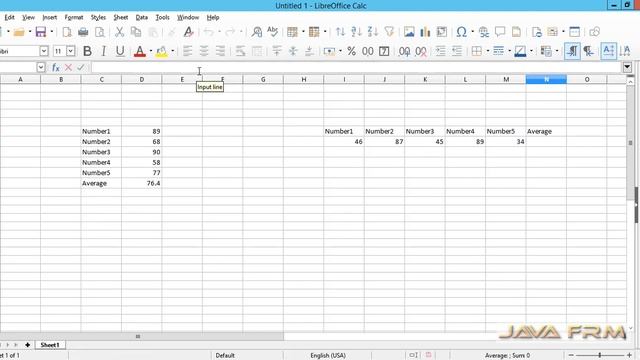Expand the font name dropdown
The image size is (640, 360).
44,51
